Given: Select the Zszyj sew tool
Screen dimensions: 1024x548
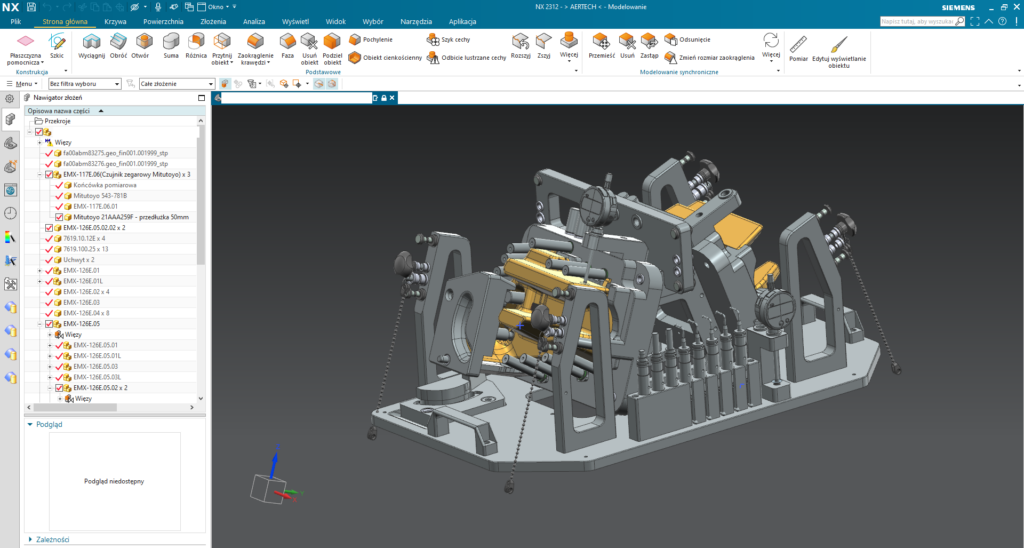Looking at the screenshot, I should coord(544,46).
